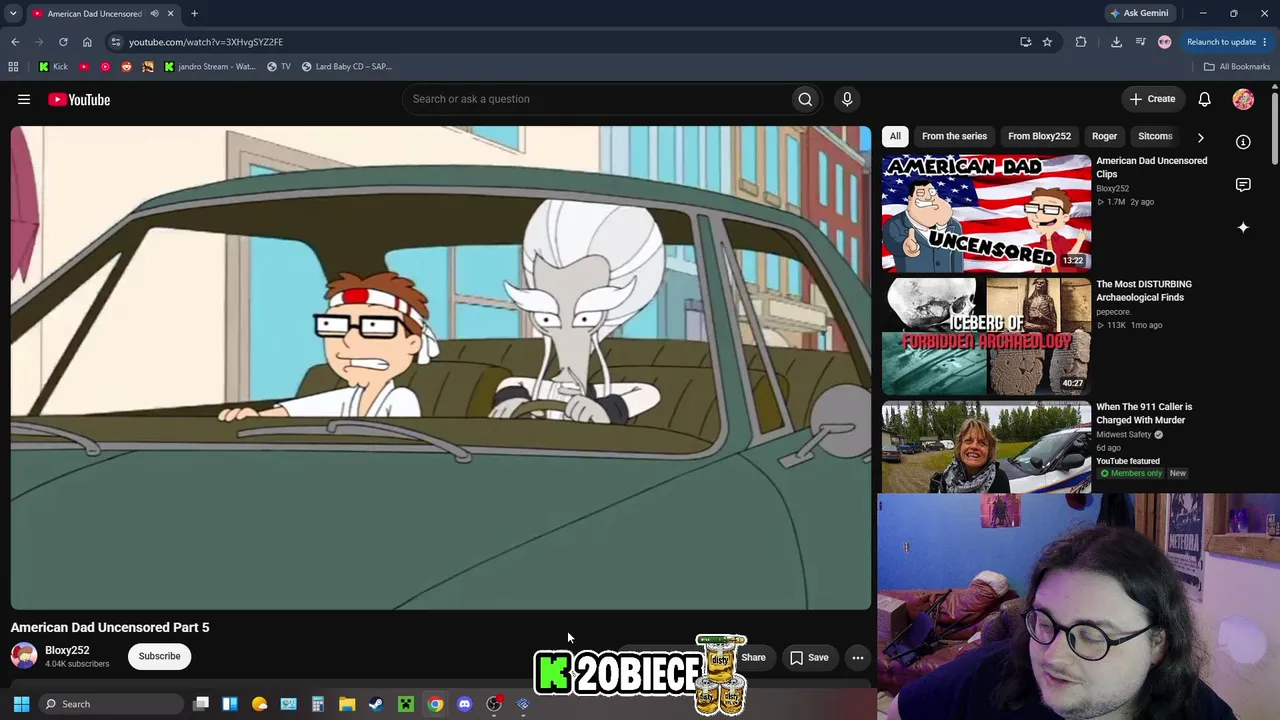Reload the YouTube page
The image size is (1280, 720).
pos(63,42)
